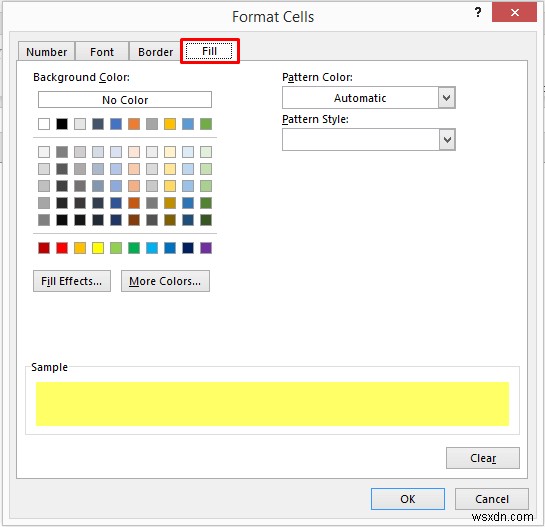
Task: Choose the dark red standard color swatch
Action: click(x=44, y=248)
